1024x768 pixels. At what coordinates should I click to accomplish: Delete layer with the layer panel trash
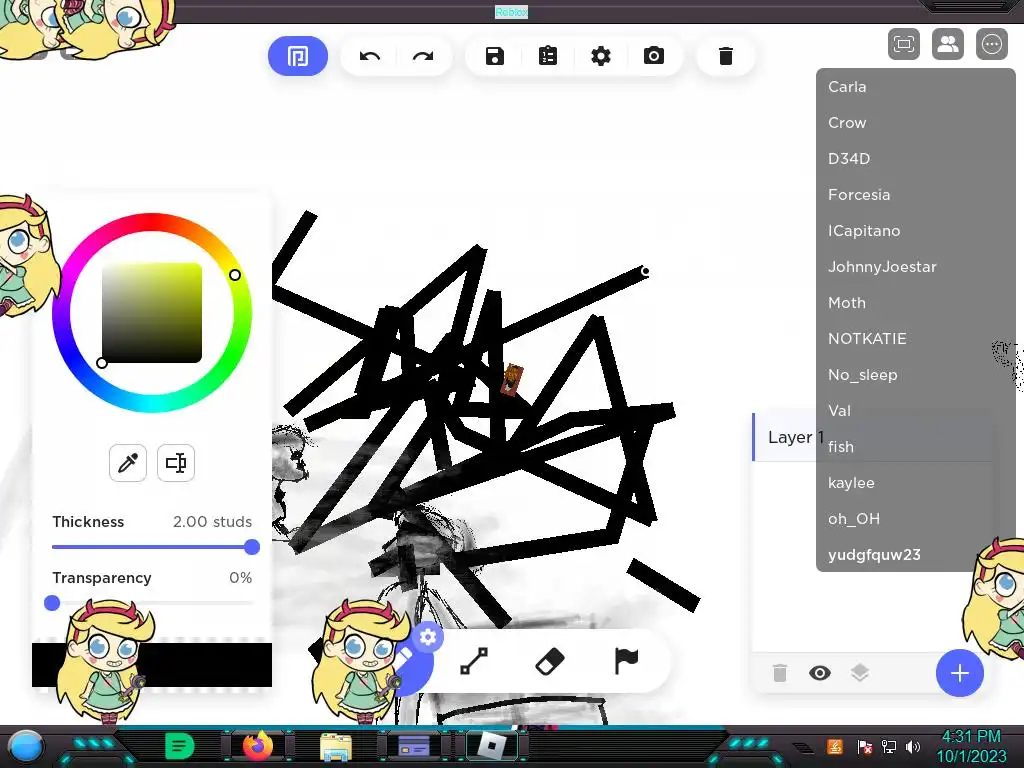[780, 673]
